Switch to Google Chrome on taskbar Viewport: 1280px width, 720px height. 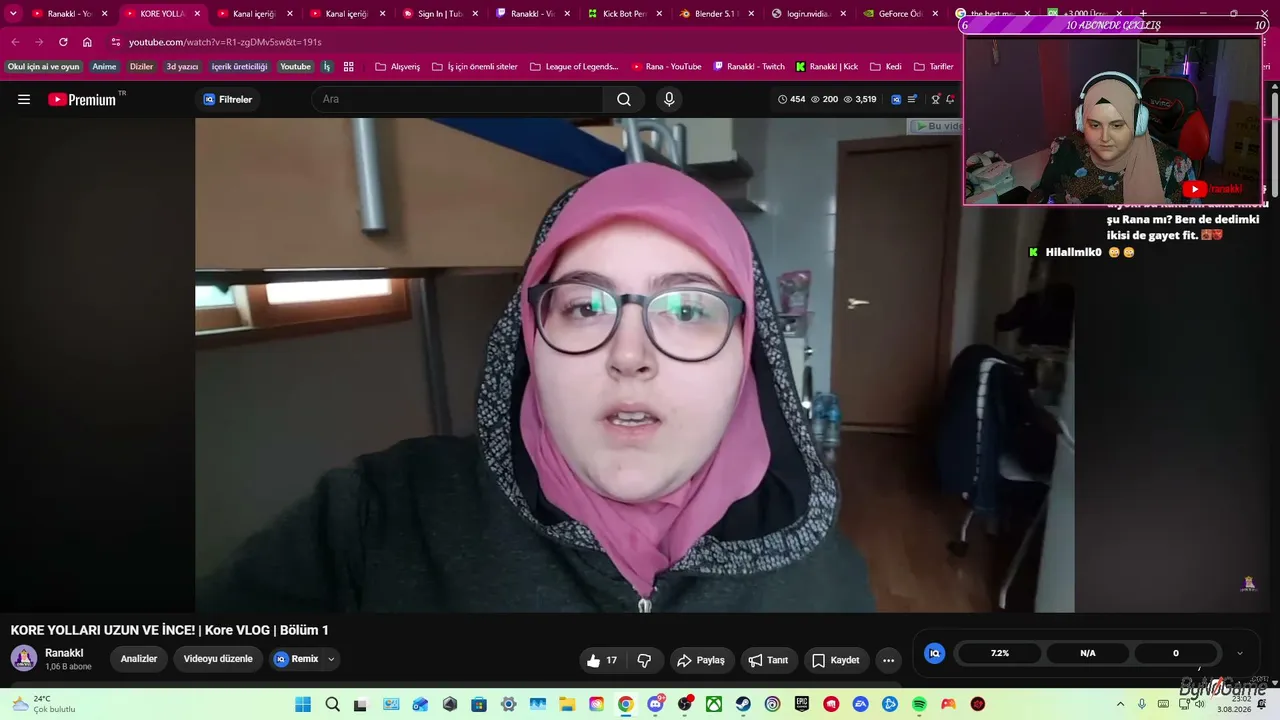tap(626, 704)
